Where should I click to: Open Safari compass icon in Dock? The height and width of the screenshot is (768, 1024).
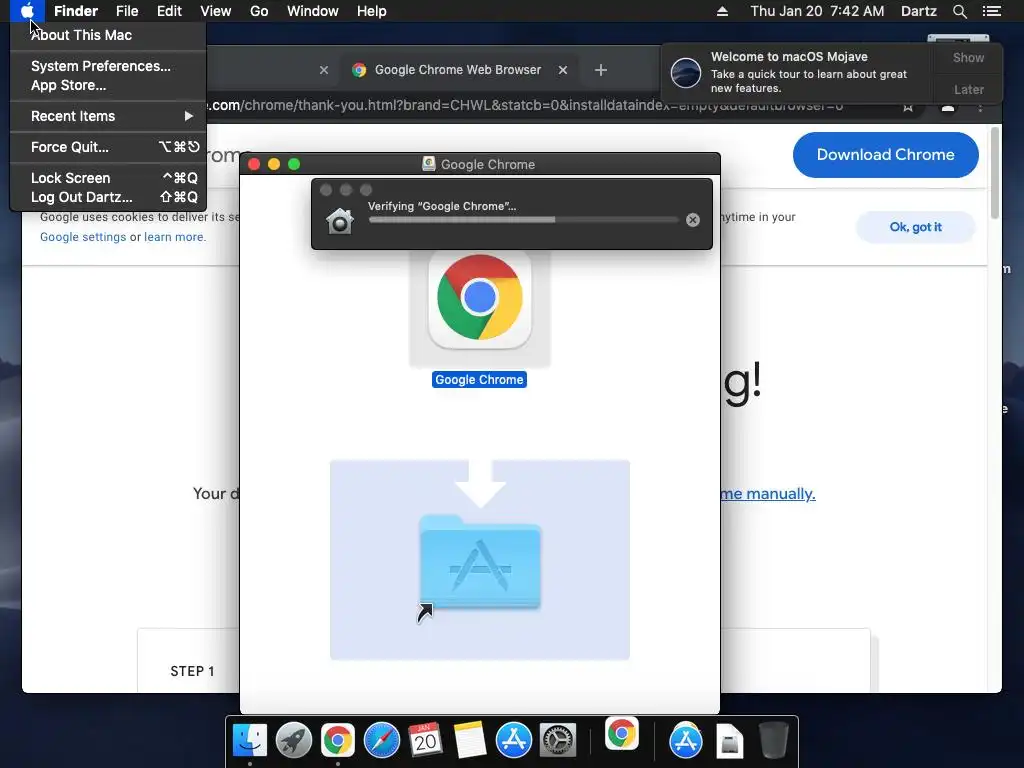(x=382, y=740)
